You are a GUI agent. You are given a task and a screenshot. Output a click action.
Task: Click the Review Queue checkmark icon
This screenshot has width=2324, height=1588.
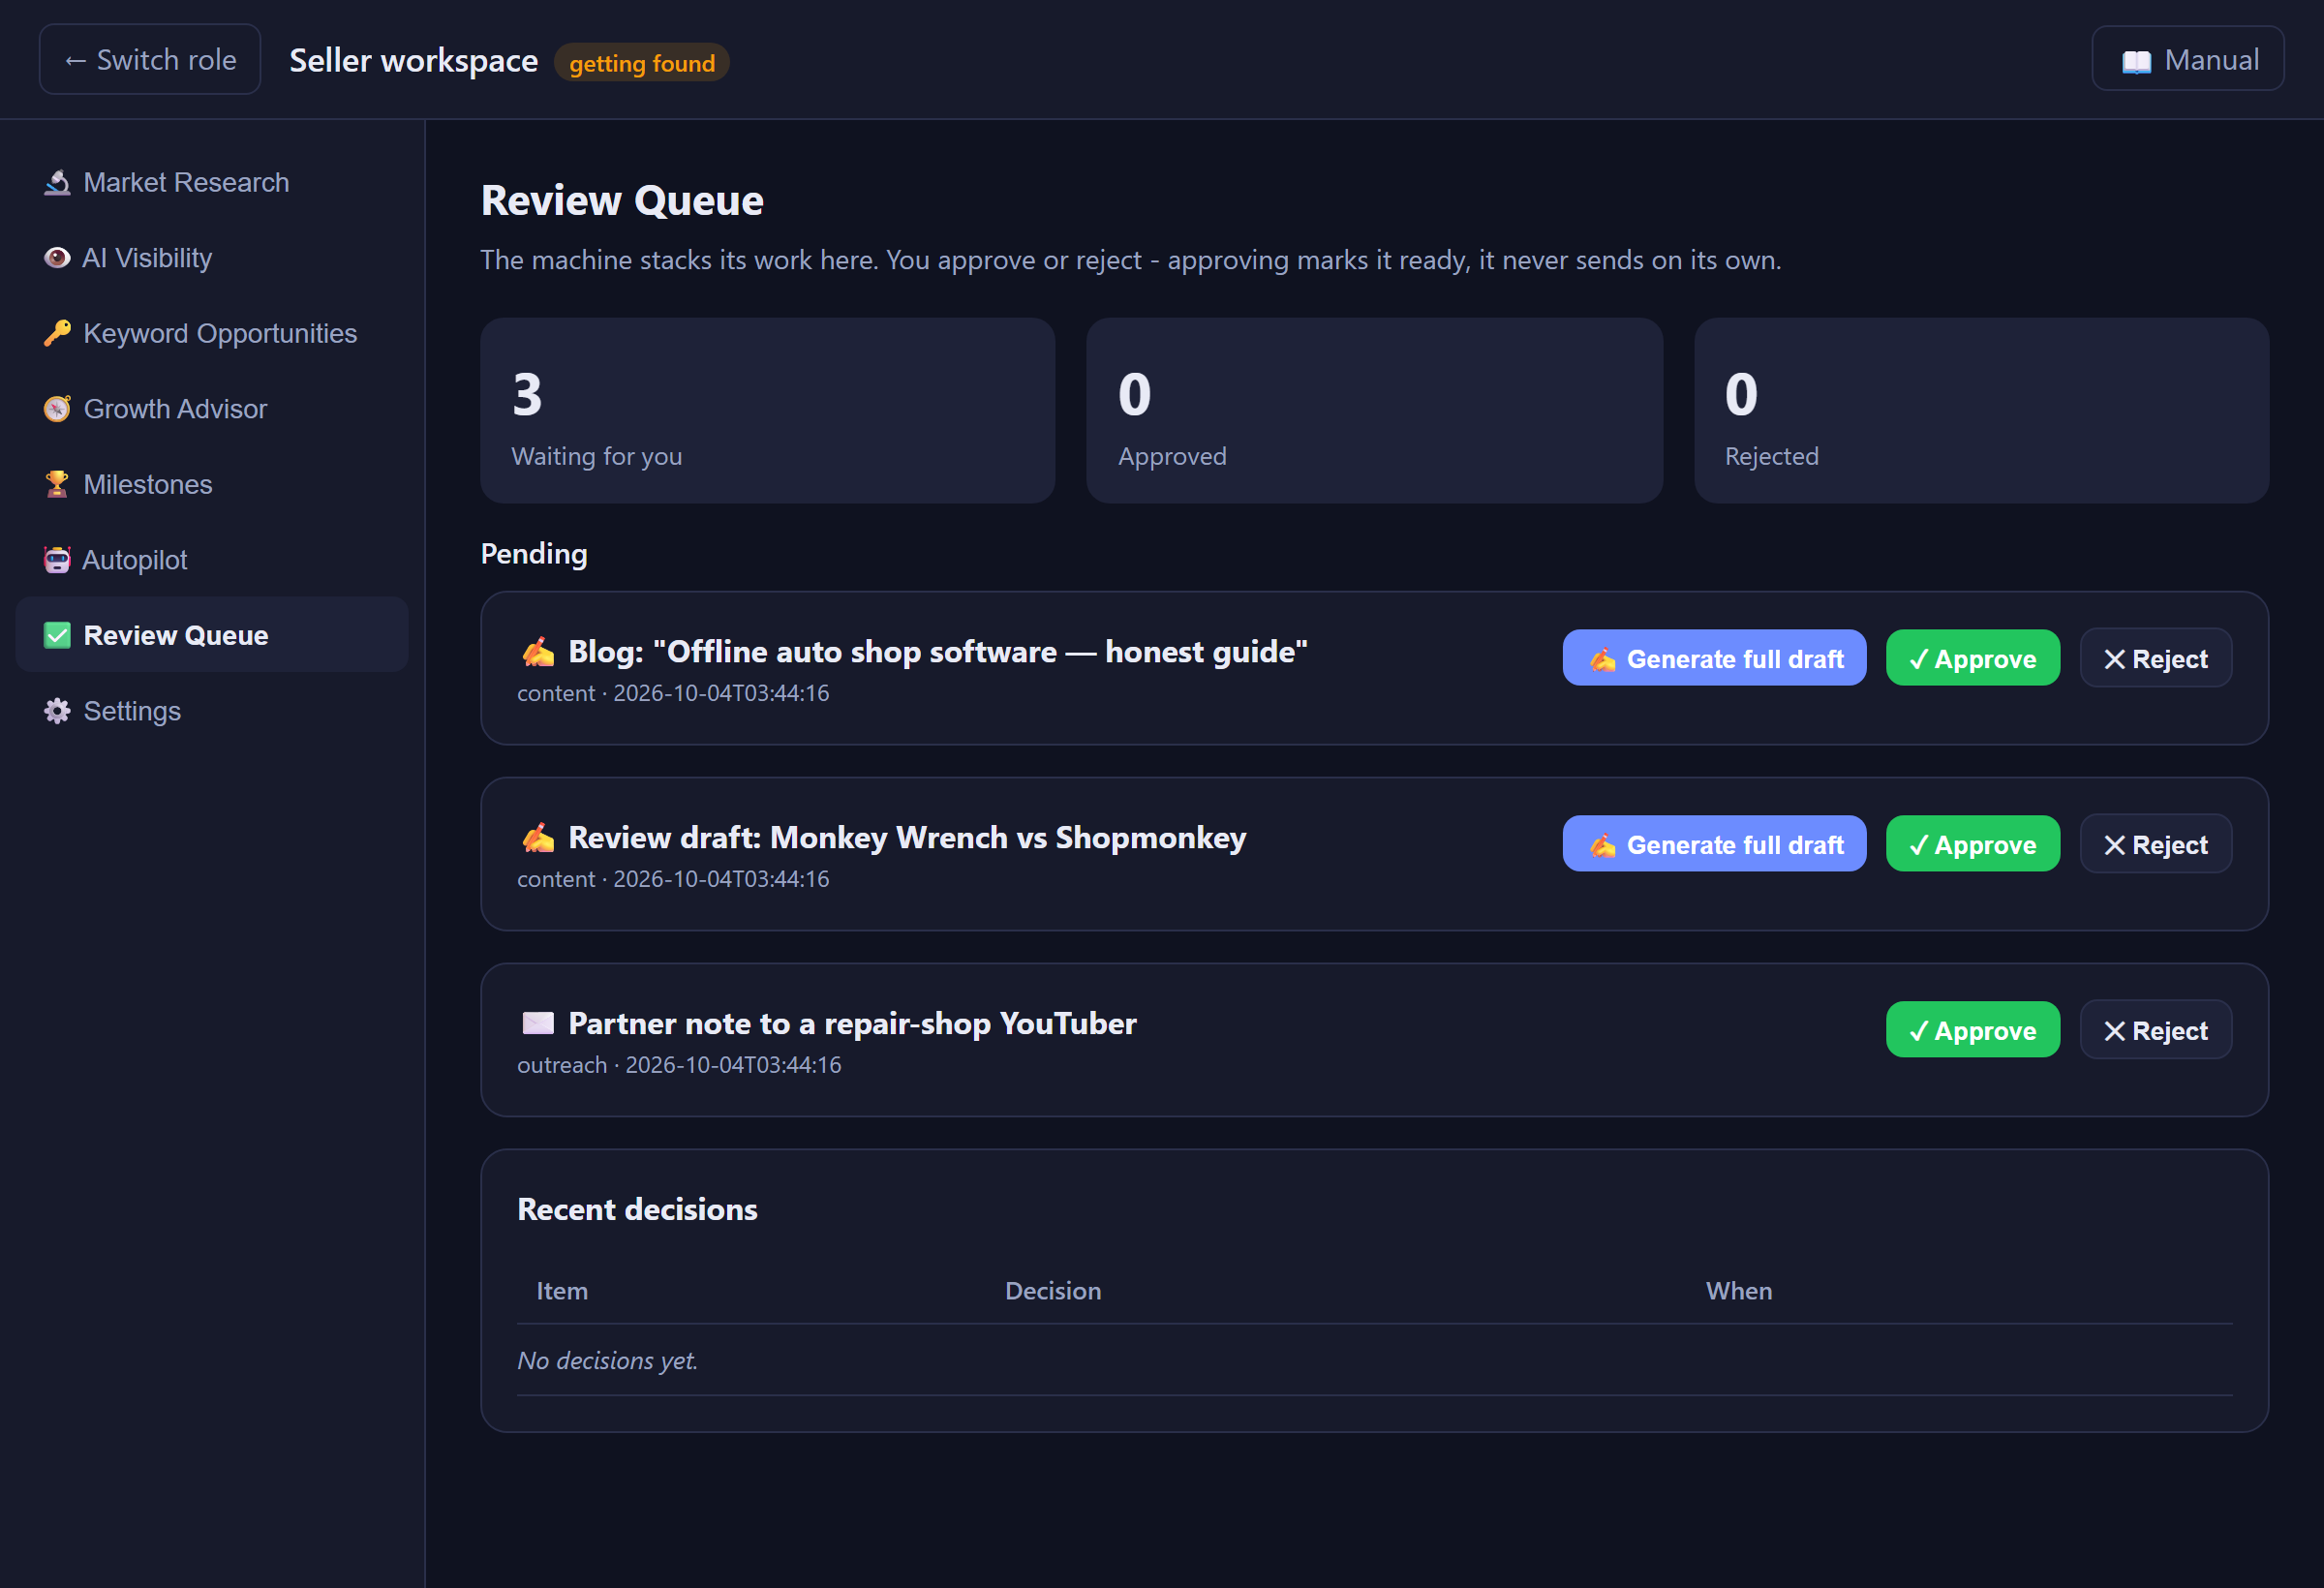pos(57,635)
